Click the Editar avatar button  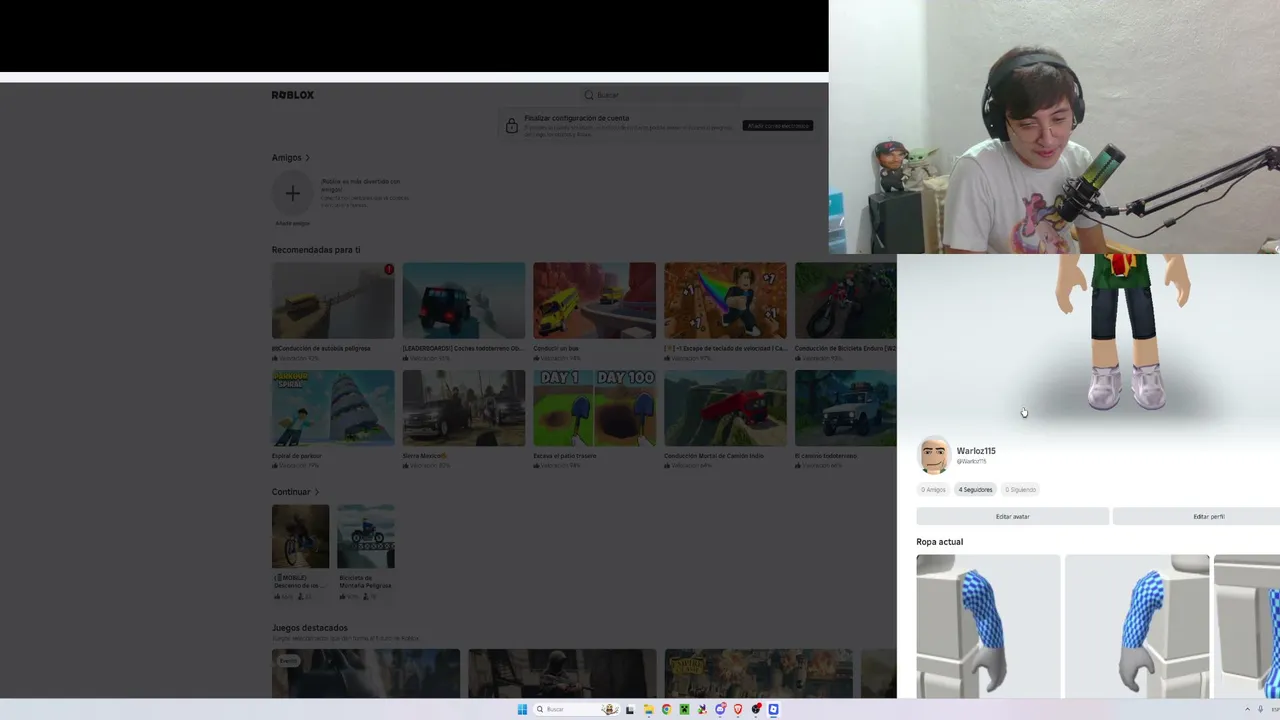[x=1012, y=517]
